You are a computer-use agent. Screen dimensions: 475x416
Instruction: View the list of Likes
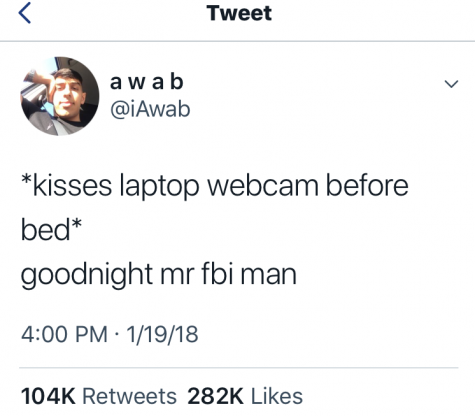(x=277, y=396)
